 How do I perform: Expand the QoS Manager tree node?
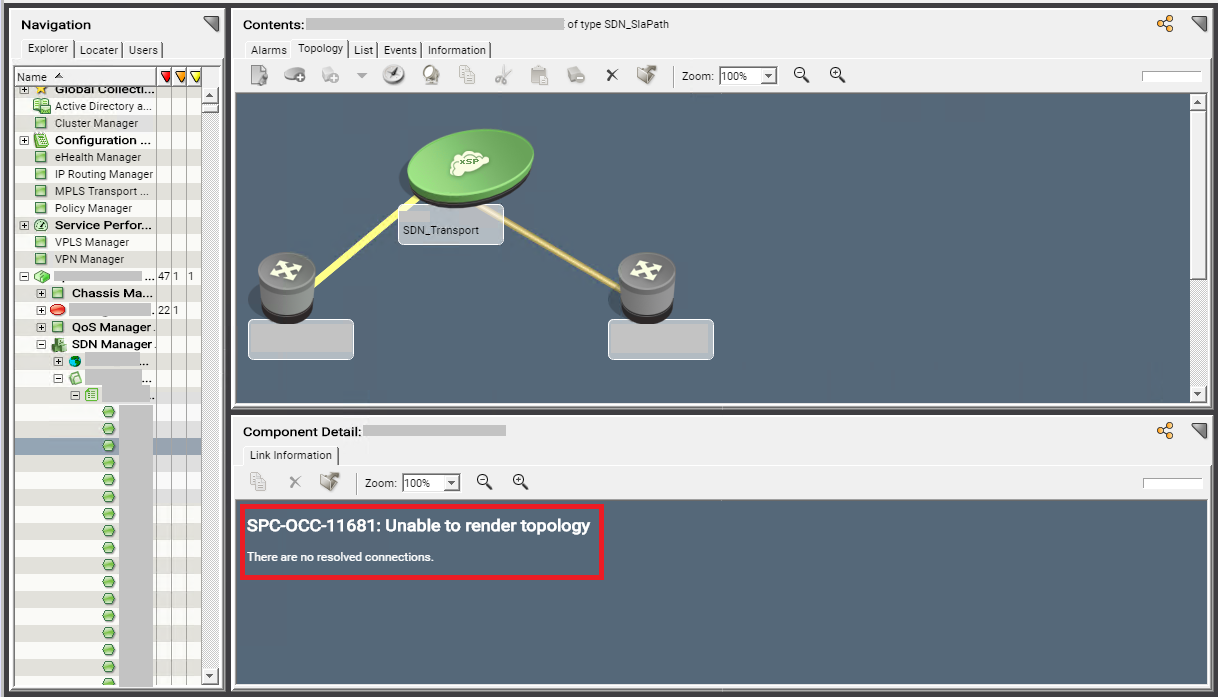pyautogui.click(x=41, y=327)
